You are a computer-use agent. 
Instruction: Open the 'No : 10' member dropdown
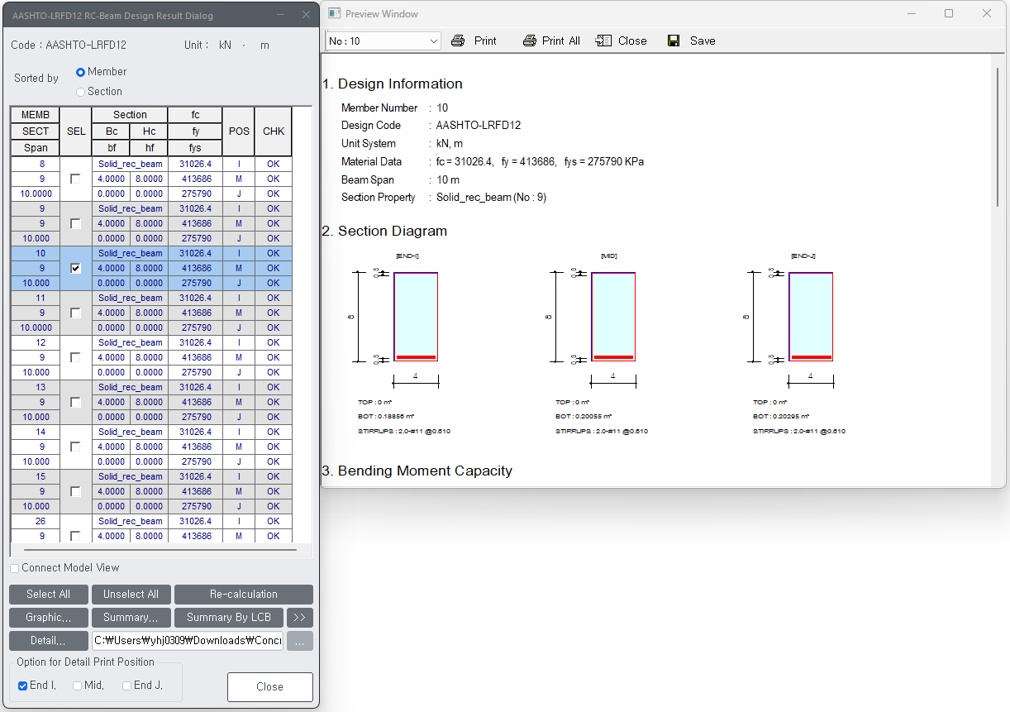coord(383,41)
